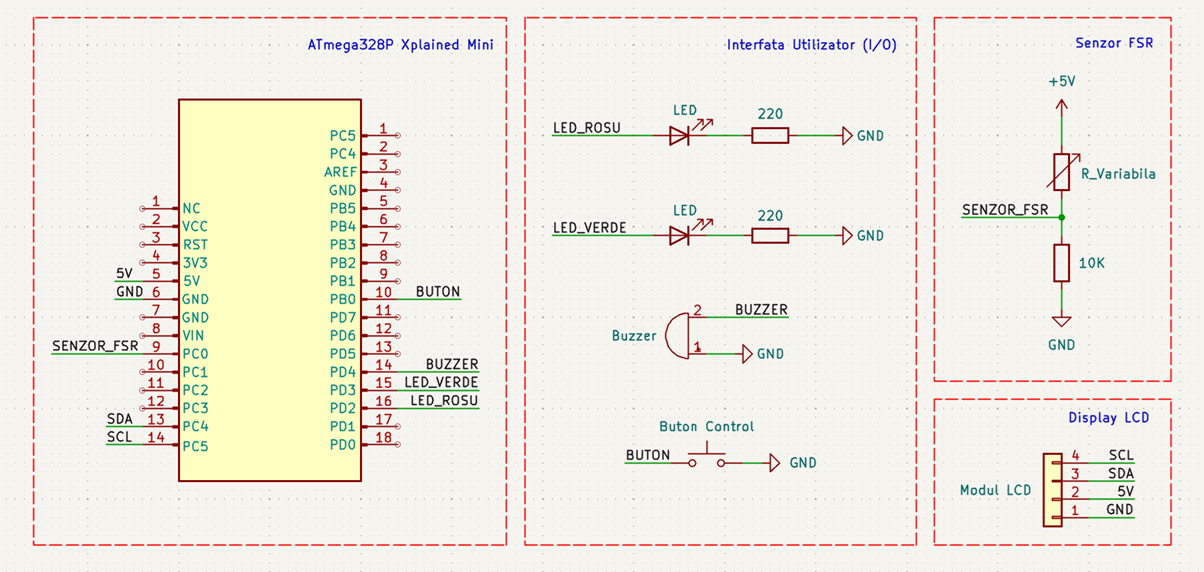Screen dimensions: 1204x572
Task: Click the GND symbol on Buzzer pin 1
Action: click(x=747, y=353)
